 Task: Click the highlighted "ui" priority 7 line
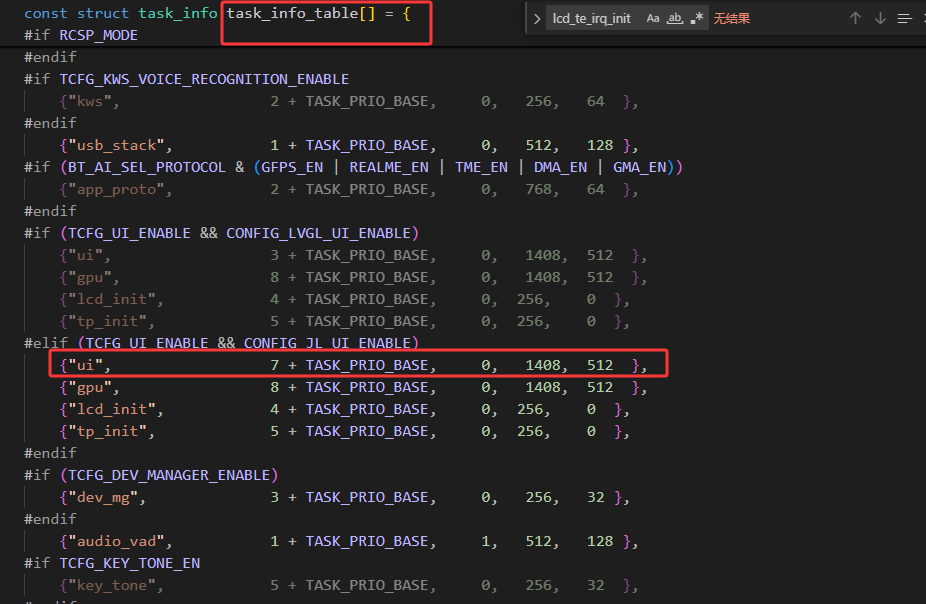click(358, 365)
